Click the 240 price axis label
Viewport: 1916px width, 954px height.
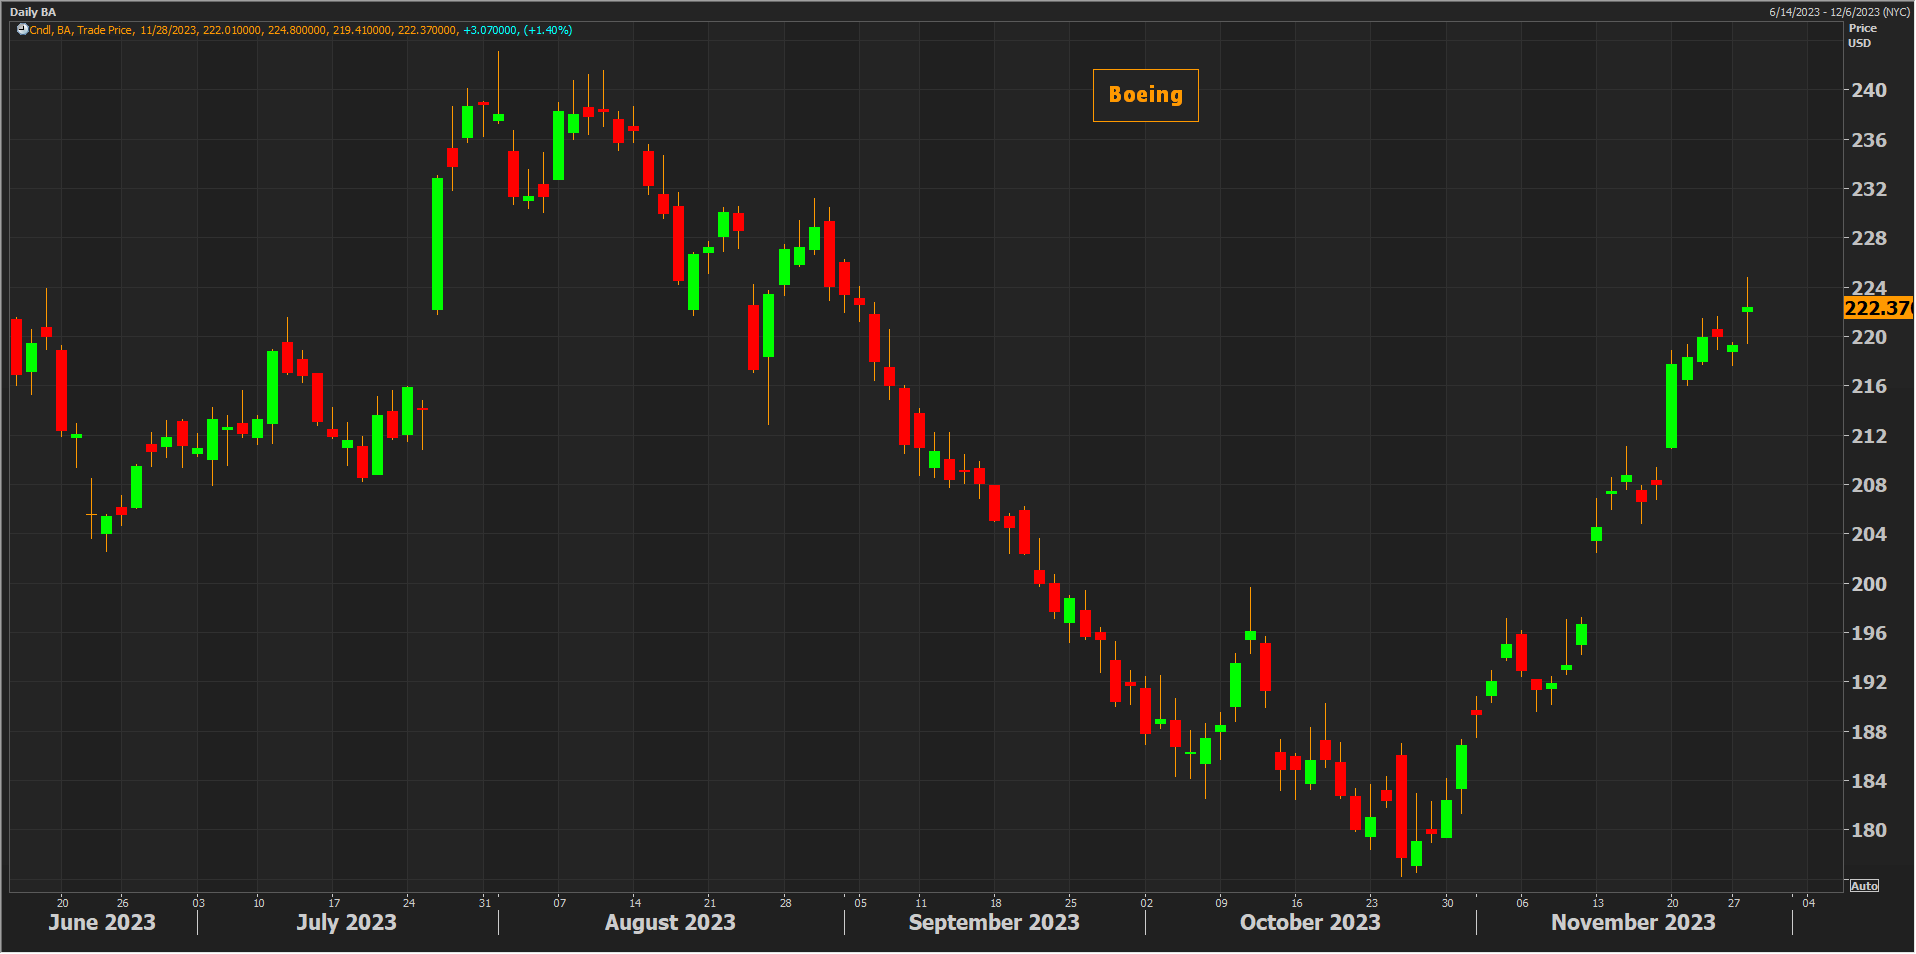coord(1868,91)
